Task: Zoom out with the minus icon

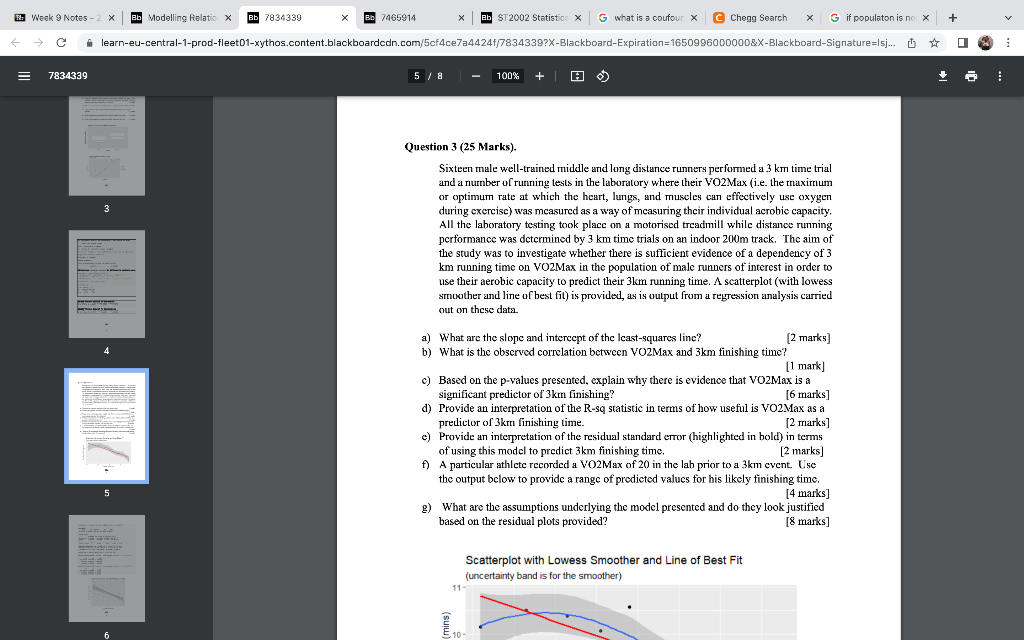Action: [x=476, y=76]
